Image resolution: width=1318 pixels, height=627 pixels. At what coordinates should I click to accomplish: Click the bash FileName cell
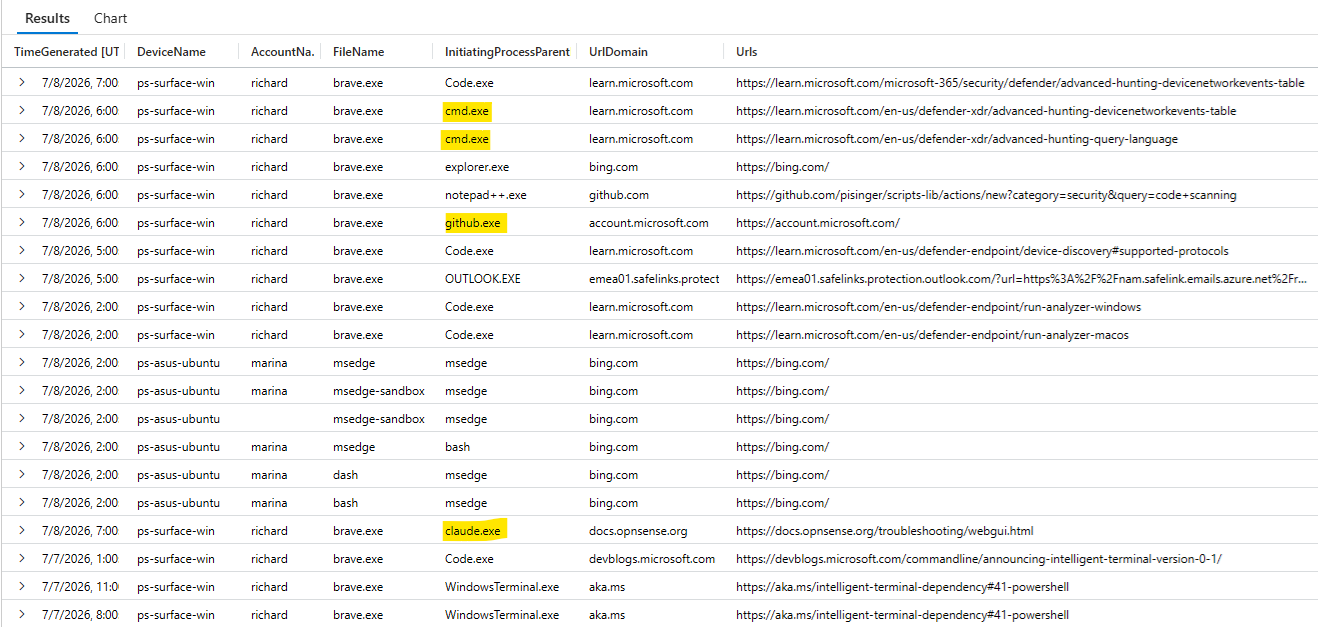click(345, 503)
